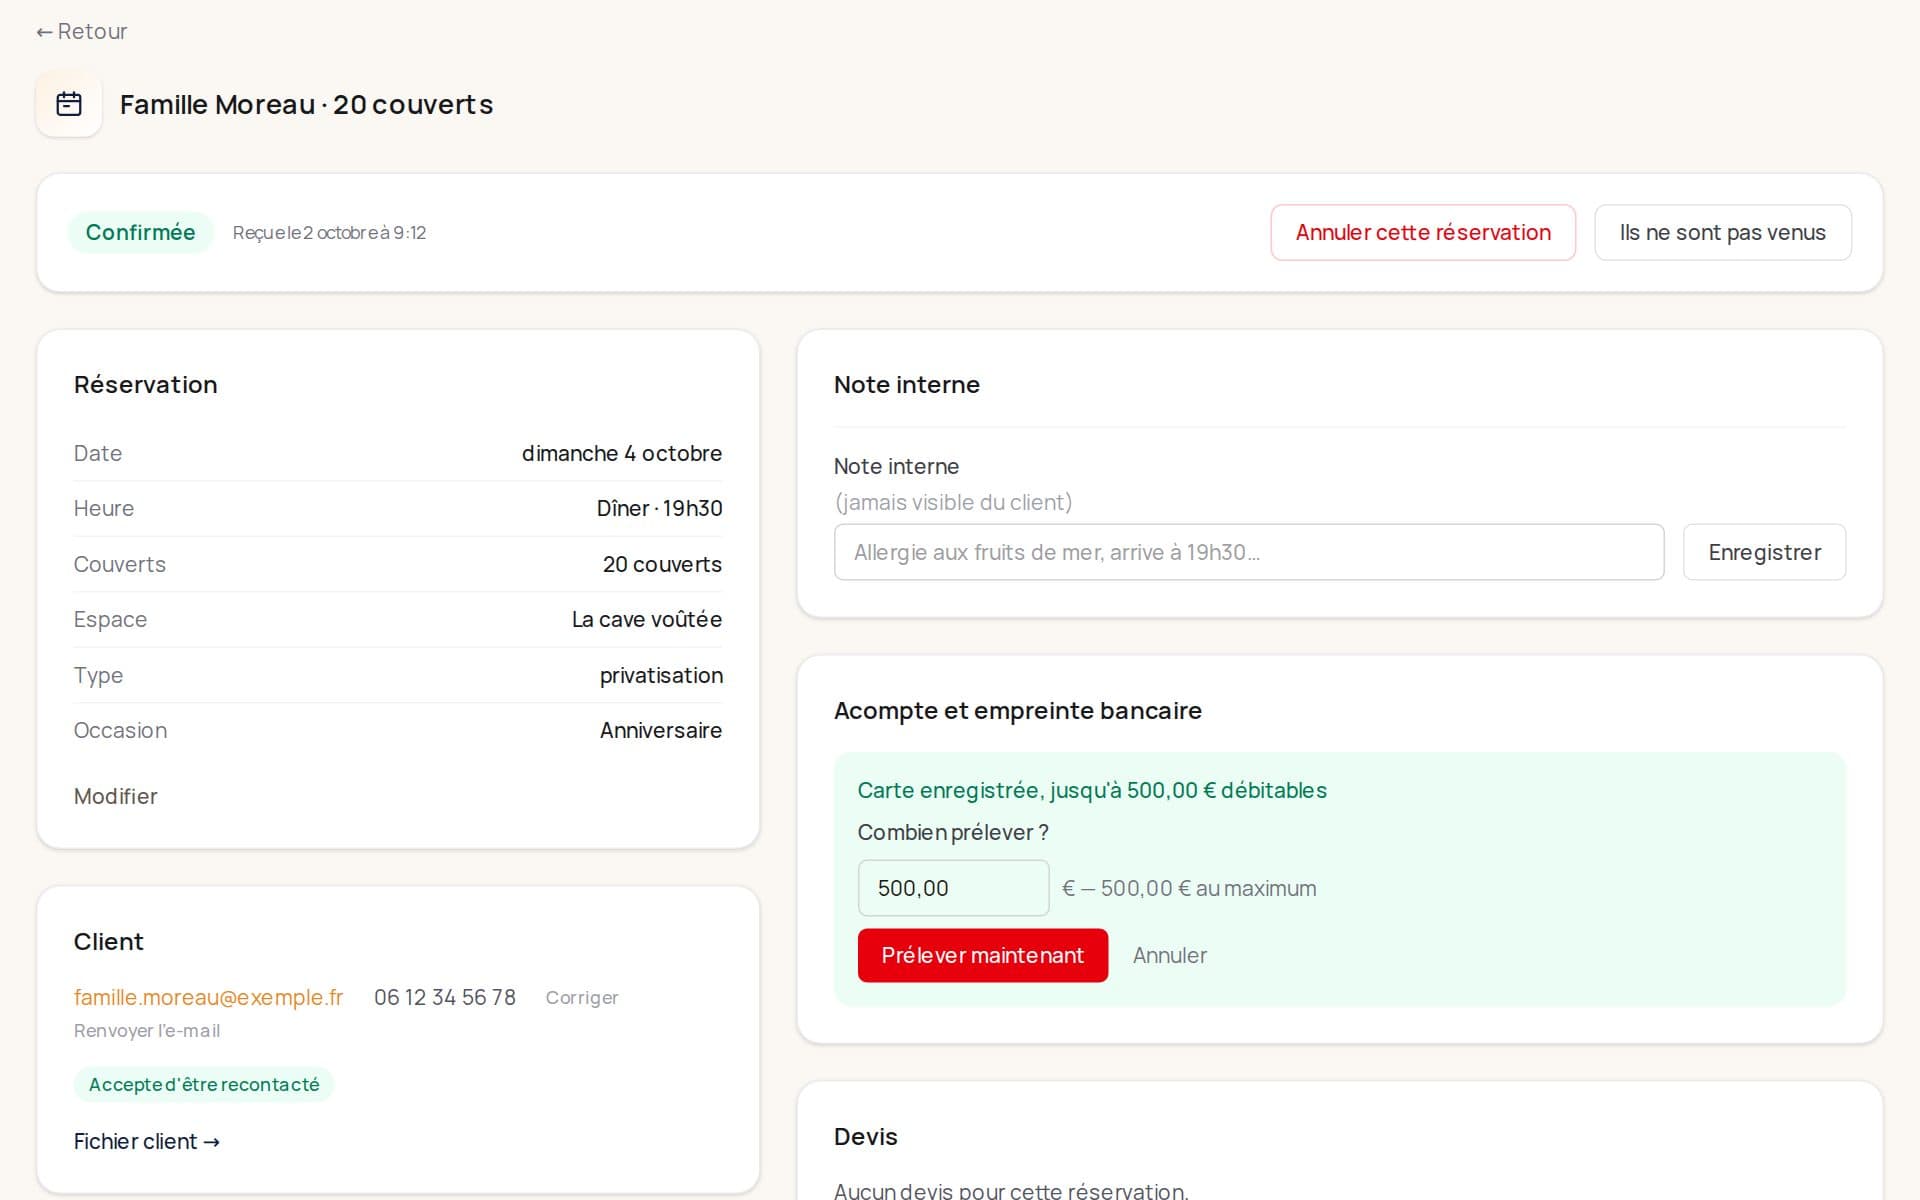Click the Confirmée status badge

click(x=140, y=232)
